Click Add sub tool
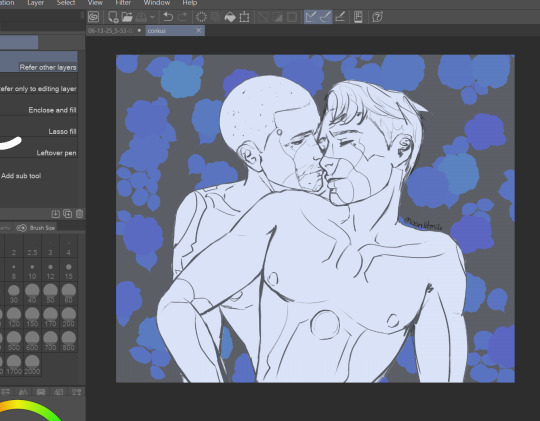This screenshot has height=421, width=540. point(21,176)
